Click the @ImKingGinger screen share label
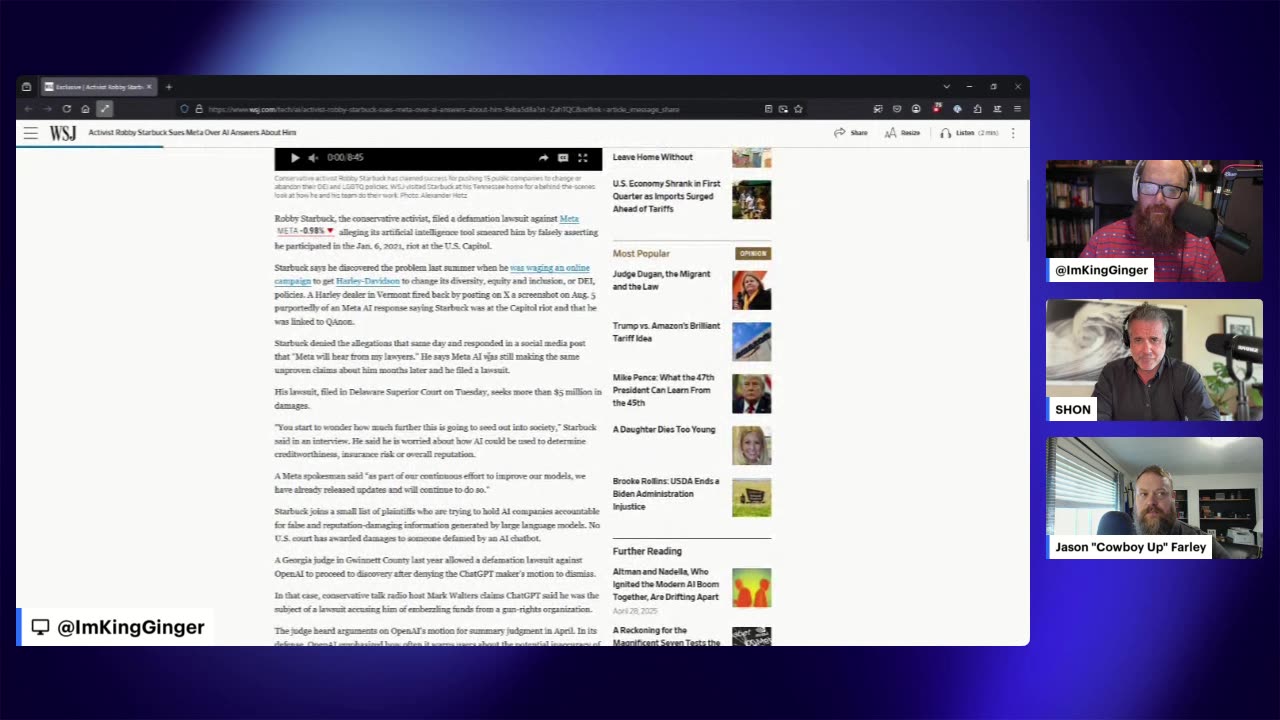Image resolution: width=1280 pixels, height=720 pixels. point(117,627)
